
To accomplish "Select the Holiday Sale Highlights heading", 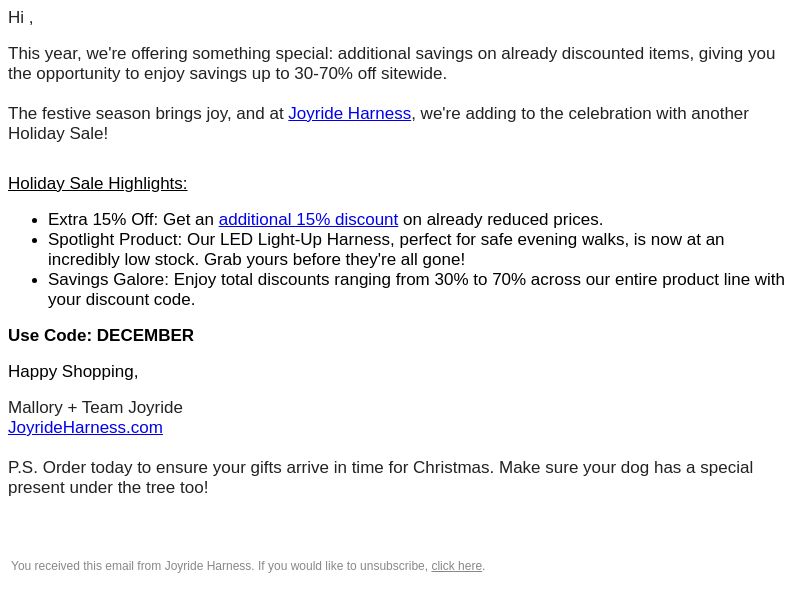I will point(97,183).
